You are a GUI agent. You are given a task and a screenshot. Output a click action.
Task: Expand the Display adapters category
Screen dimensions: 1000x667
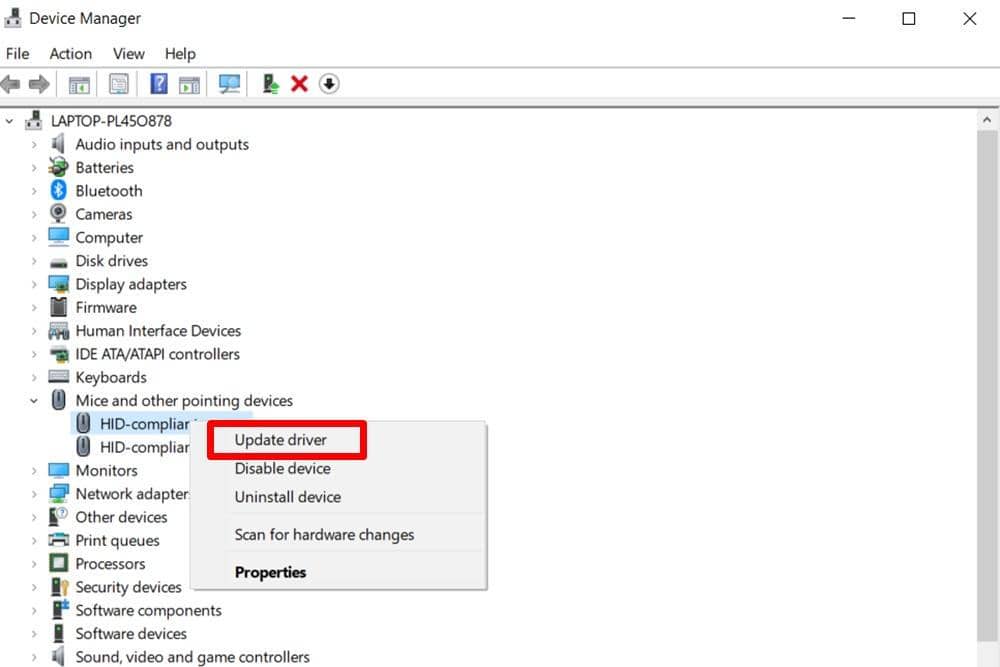point(34,284)
